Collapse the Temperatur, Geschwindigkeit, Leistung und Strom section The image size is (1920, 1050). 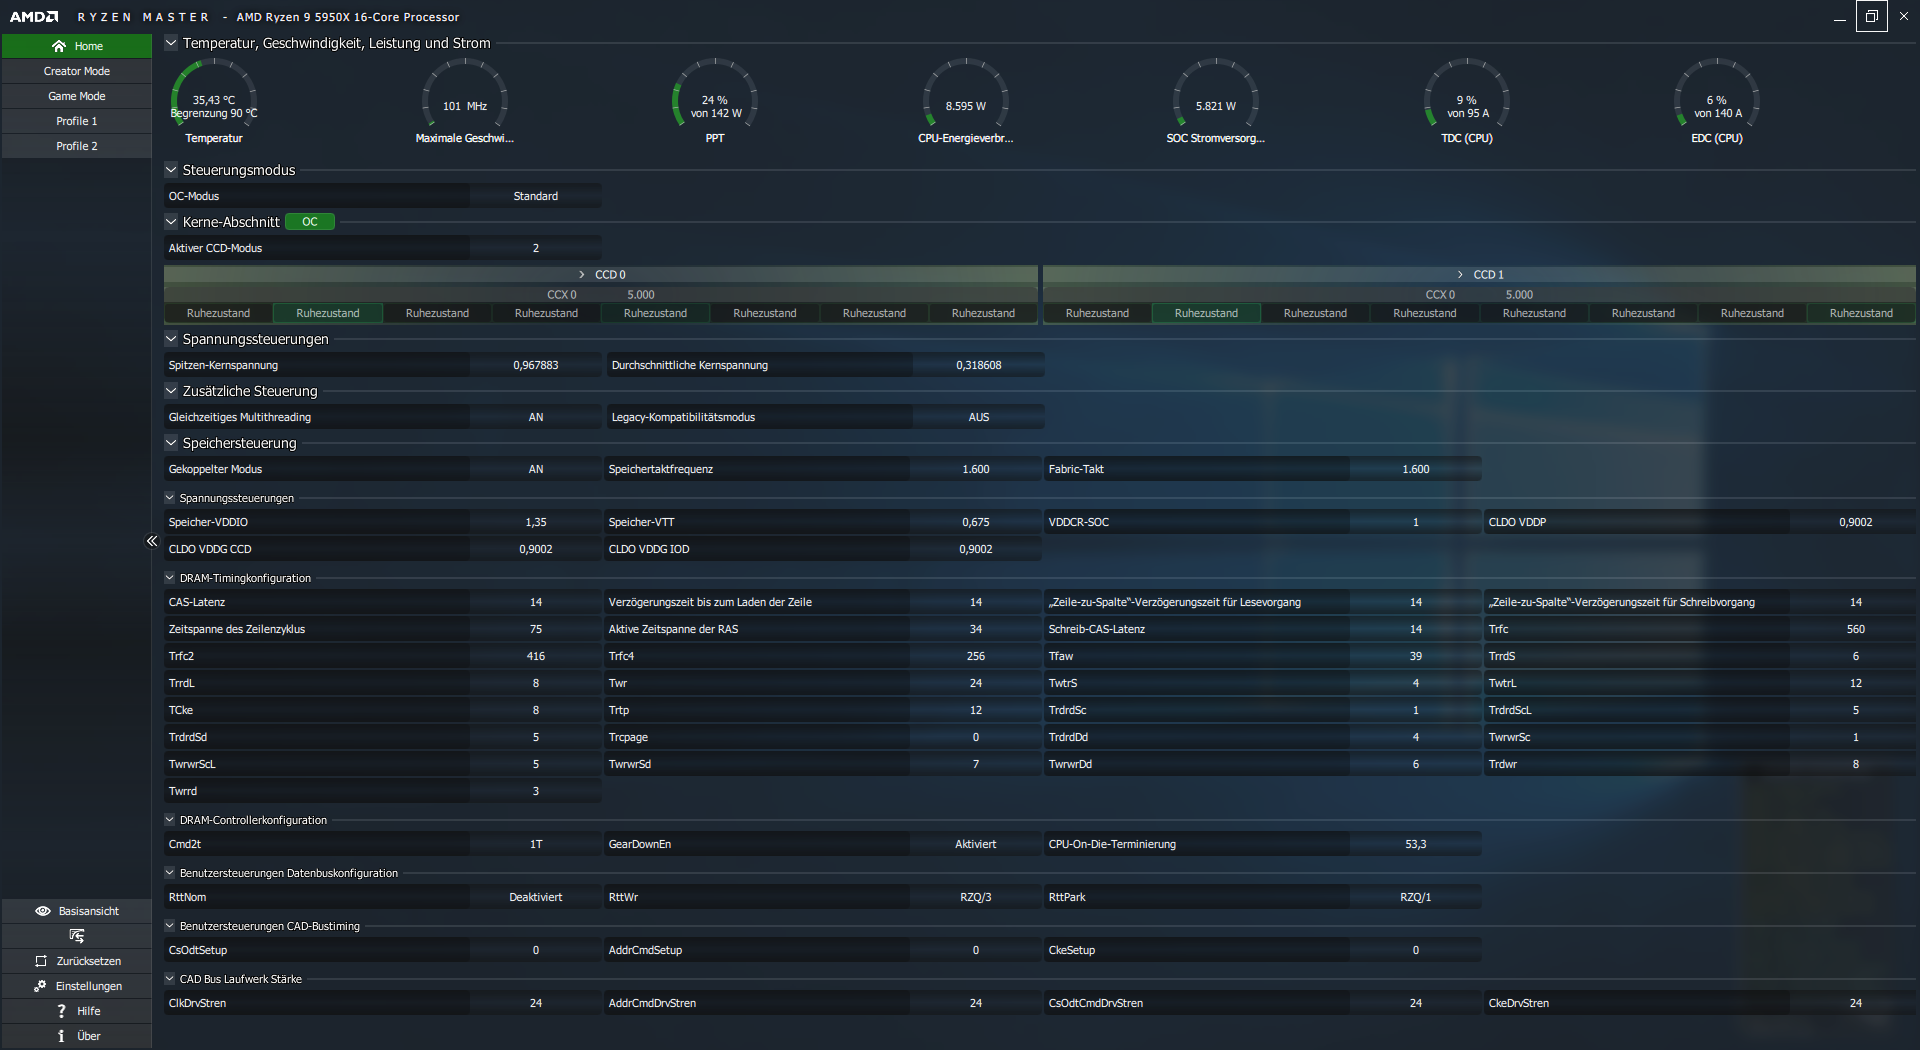coord(171,43)
